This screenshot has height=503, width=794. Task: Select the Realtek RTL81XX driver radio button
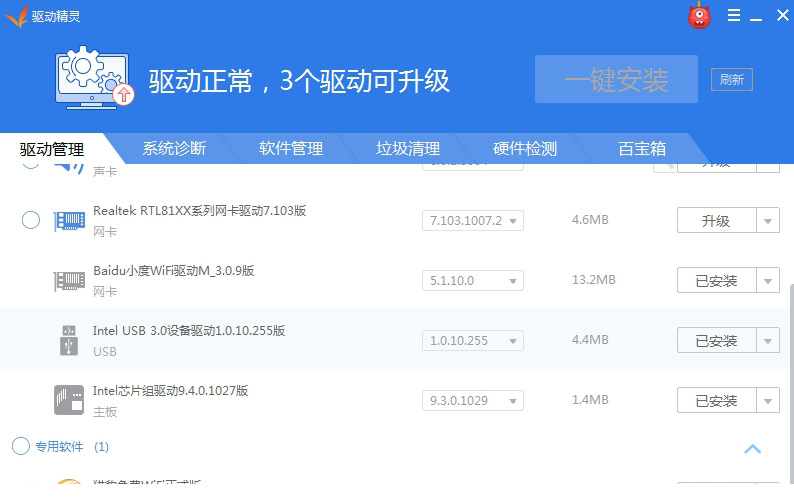click(31, 220)
